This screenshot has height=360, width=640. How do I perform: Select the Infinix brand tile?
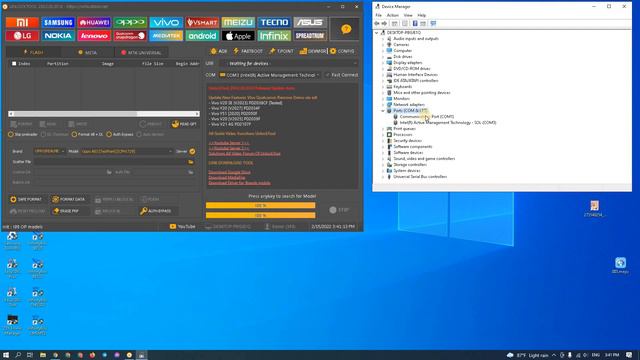tap(274, 36)
